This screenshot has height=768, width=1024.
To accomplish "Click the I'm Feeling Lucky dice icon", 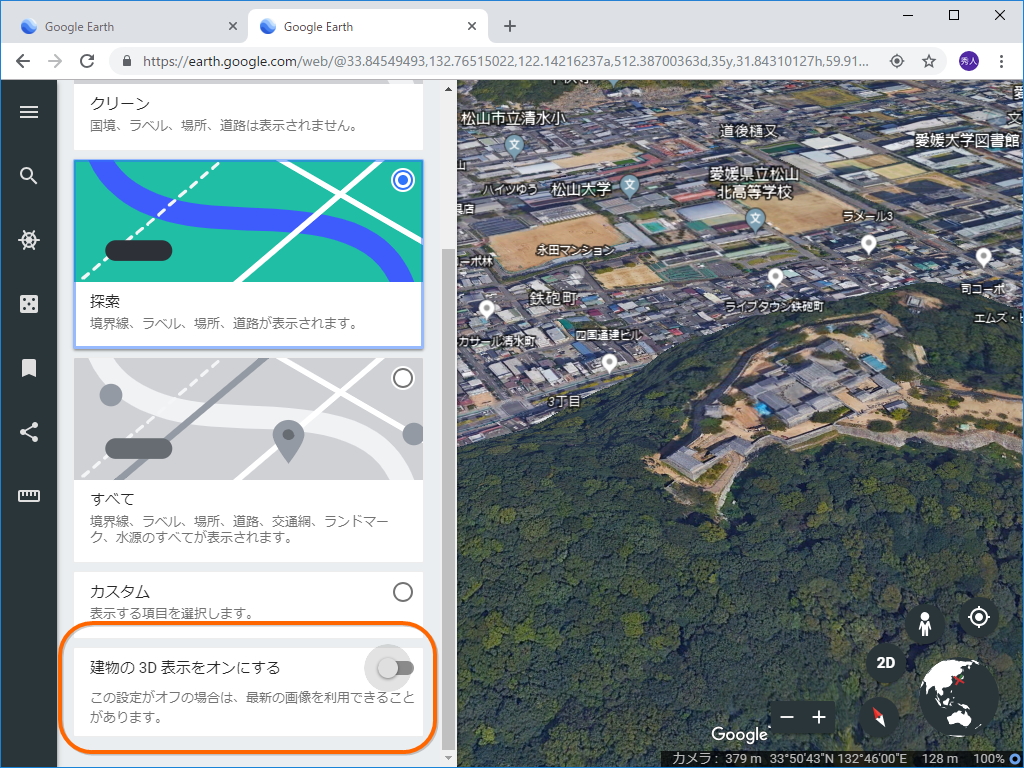I will 29,304.
